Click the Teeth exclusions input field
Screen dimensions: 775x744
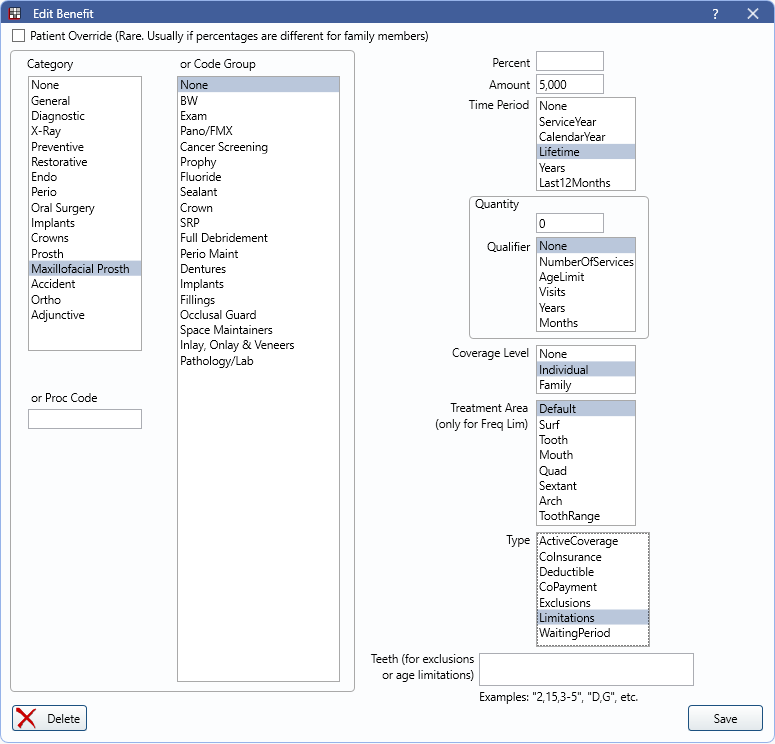586,669
